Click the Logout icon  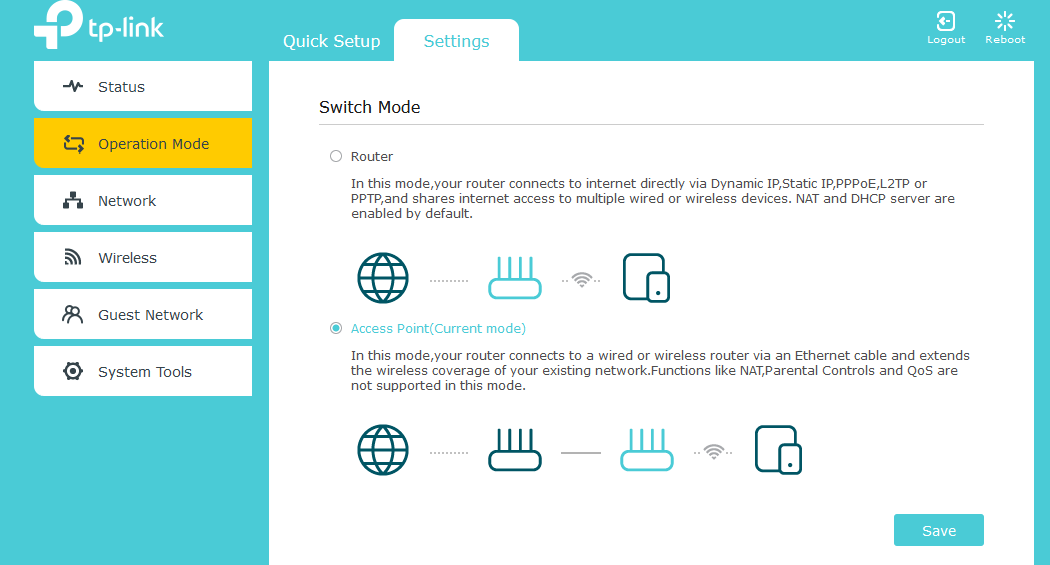945,21
